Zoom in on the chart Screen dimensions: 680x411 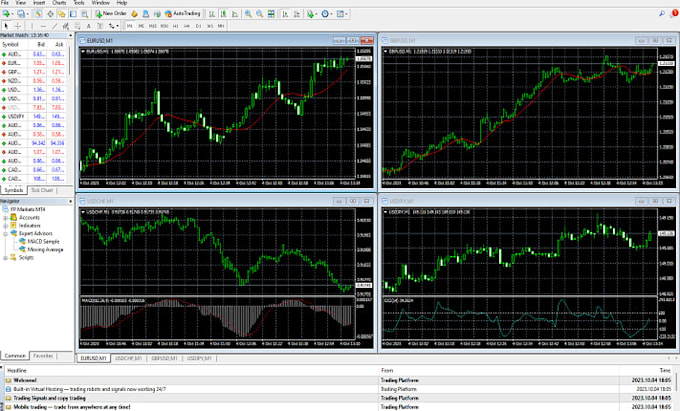point(248,14)
